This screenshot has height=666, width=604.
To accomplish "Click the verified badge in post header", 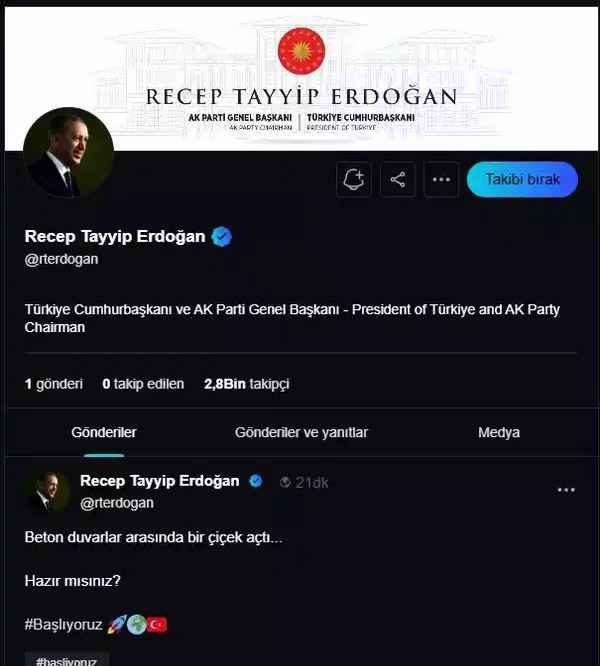I will click(256, 481).
